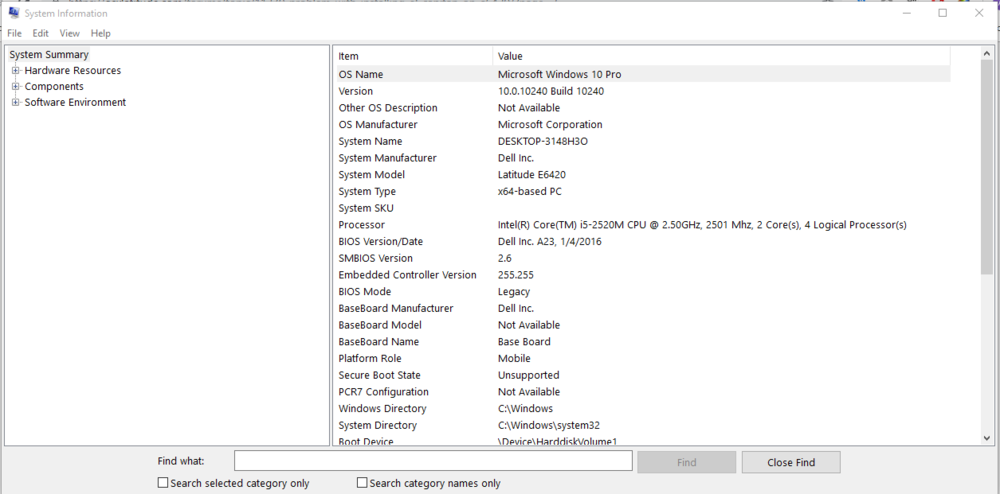
Task: Expand the Components tree node
Action: point(15,87)
